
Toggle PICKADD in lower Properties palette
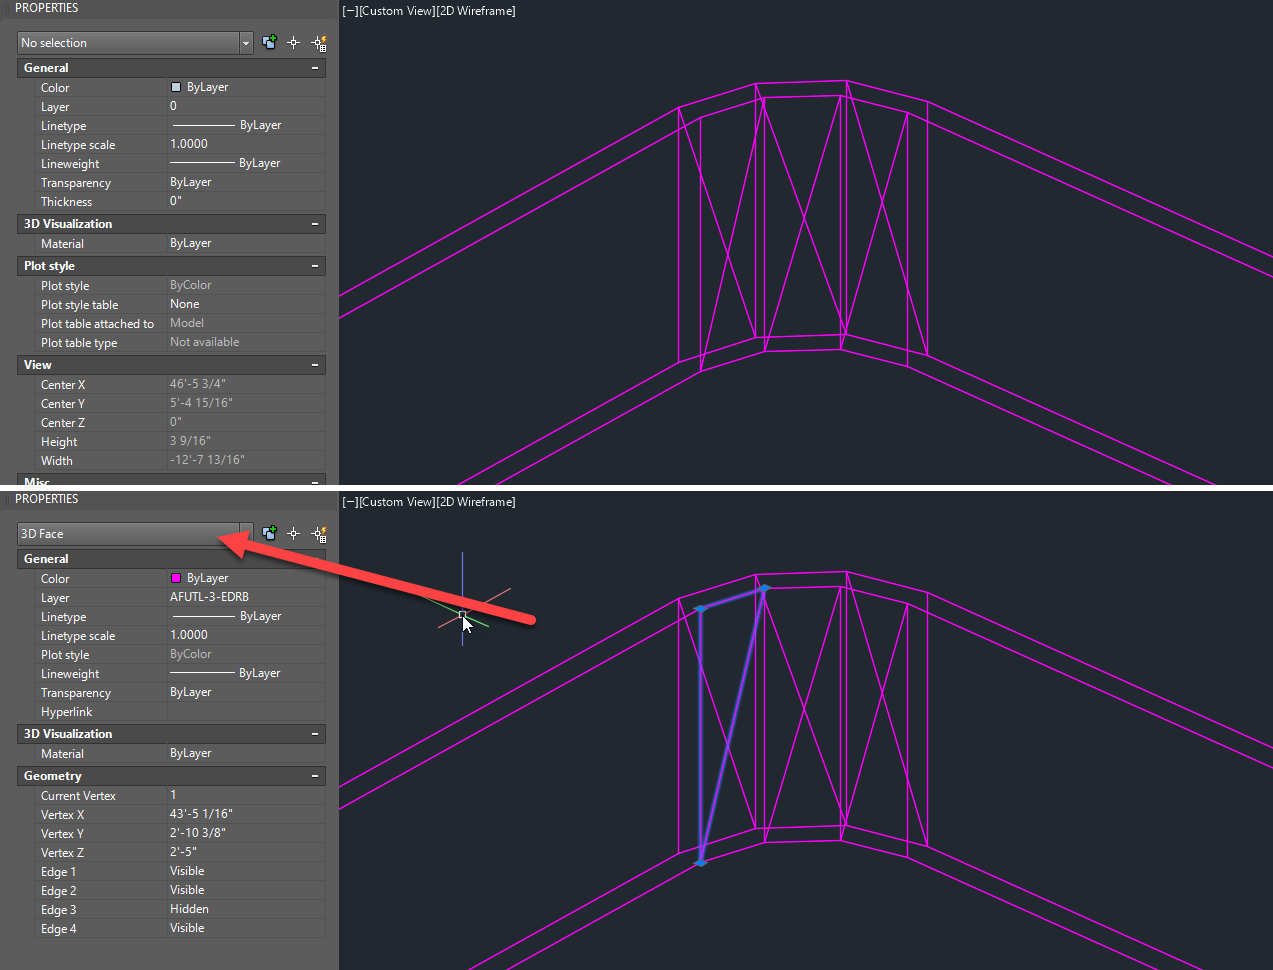tap(269, 533)
